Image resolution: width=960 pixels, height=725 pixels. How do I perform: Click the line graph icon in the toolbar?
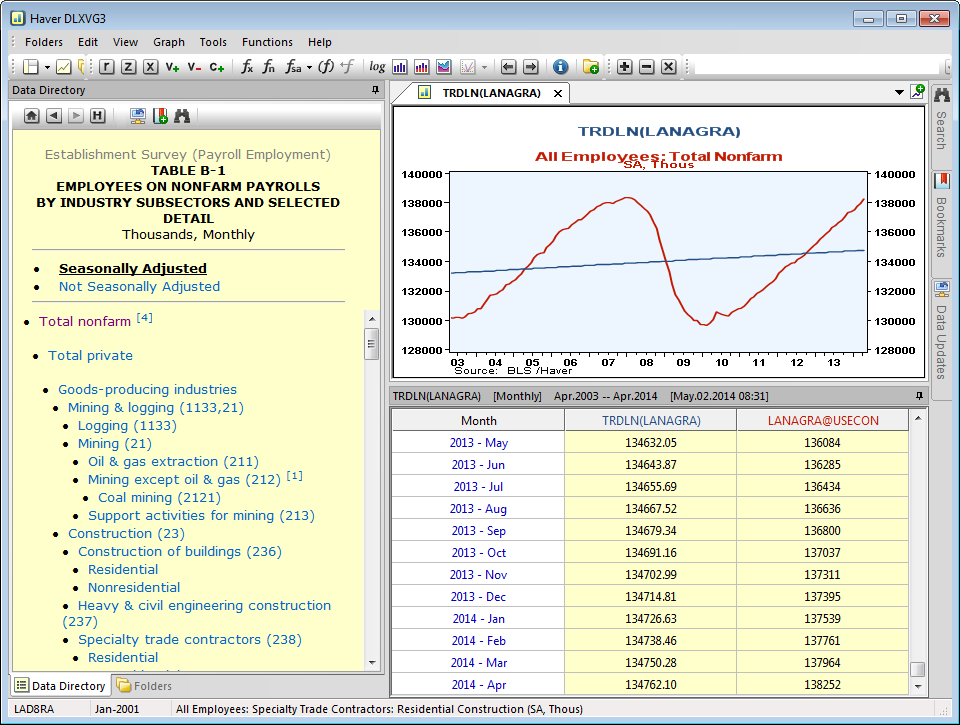(63, 67)
